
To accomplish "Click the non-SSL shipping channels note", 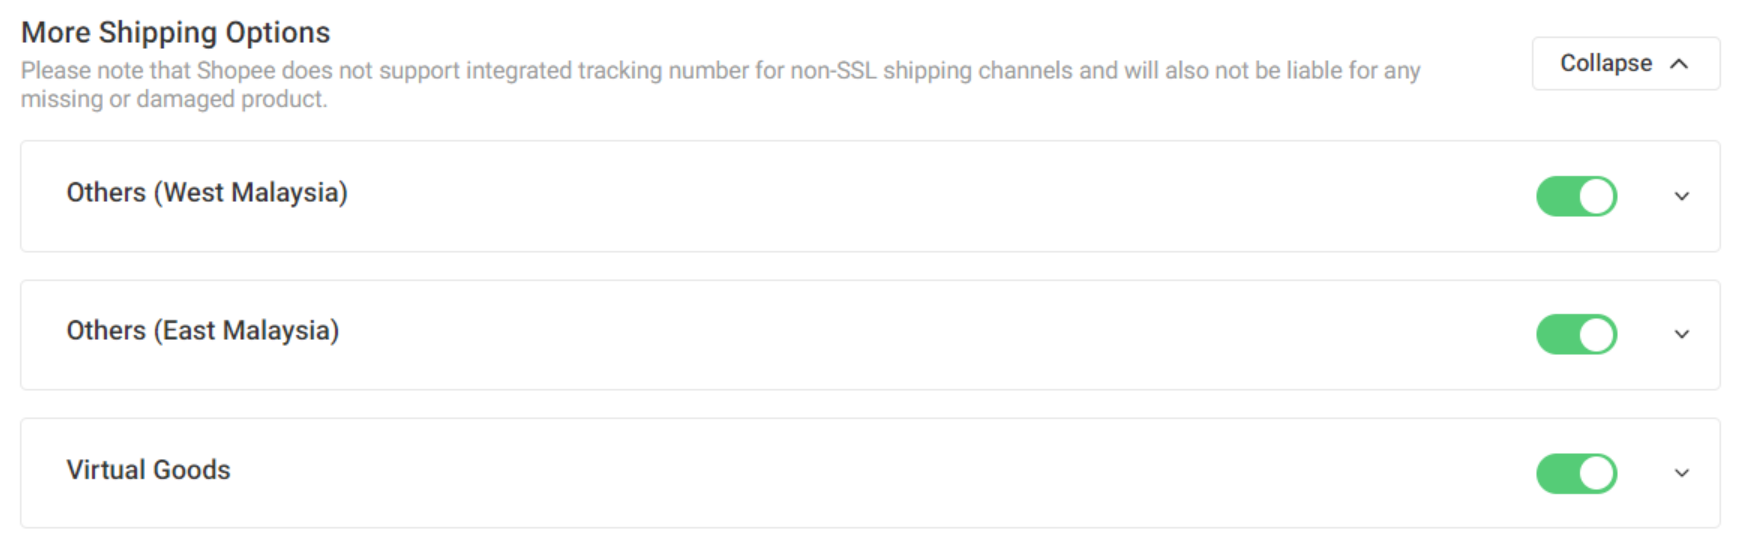I will (720, 71).
